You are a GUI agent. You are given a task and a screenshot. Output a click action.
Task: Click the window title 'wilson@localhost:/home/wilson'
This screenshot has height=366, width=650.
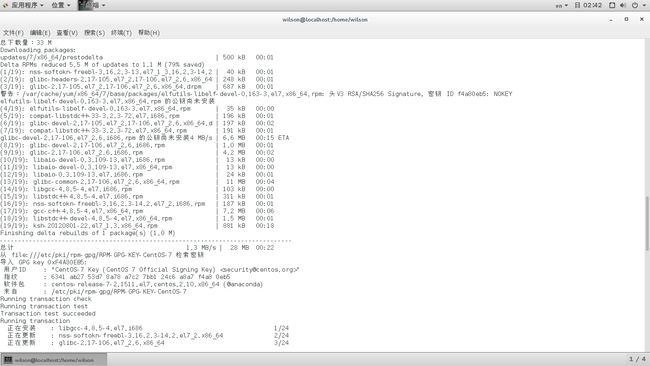(325, 19)
